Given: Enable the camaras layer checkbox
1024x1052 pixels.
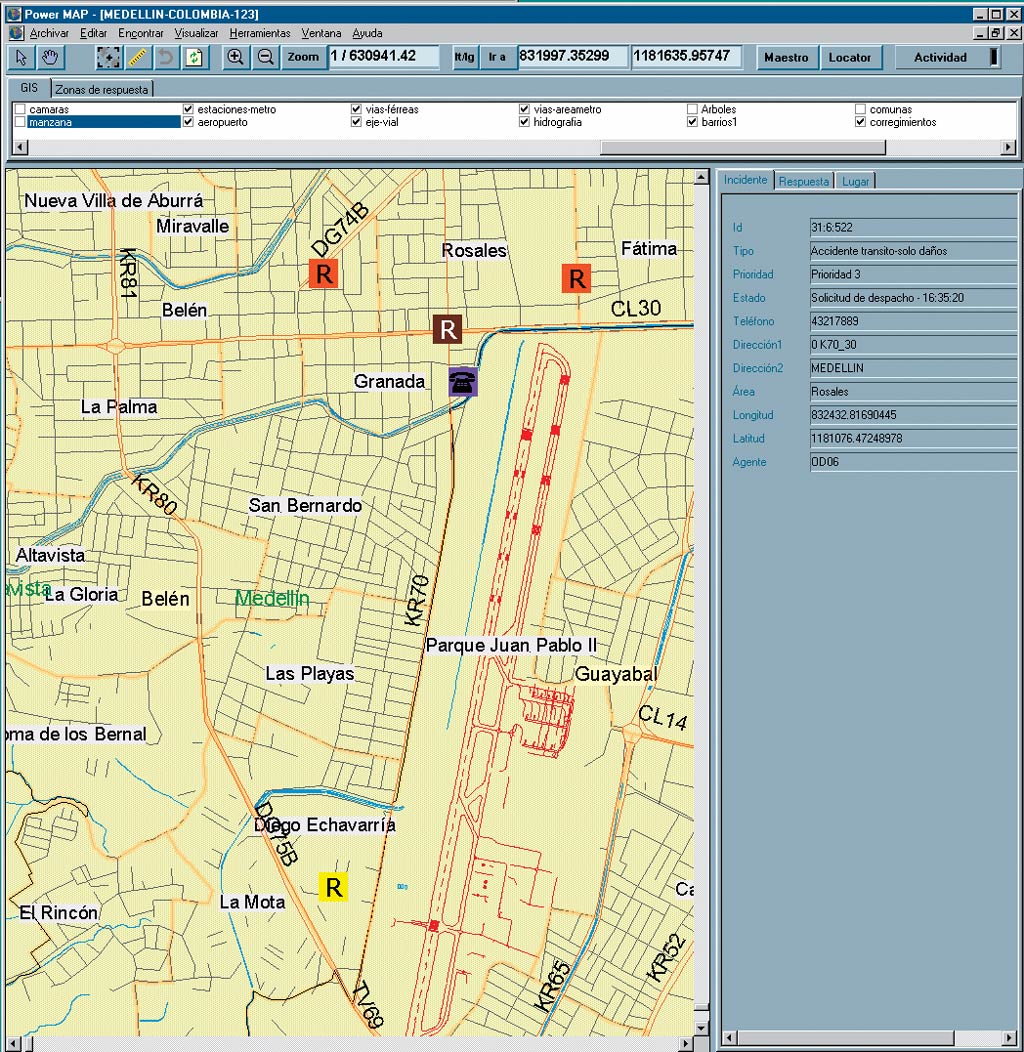Looking at the screenshot, I should tap(20, 109).
